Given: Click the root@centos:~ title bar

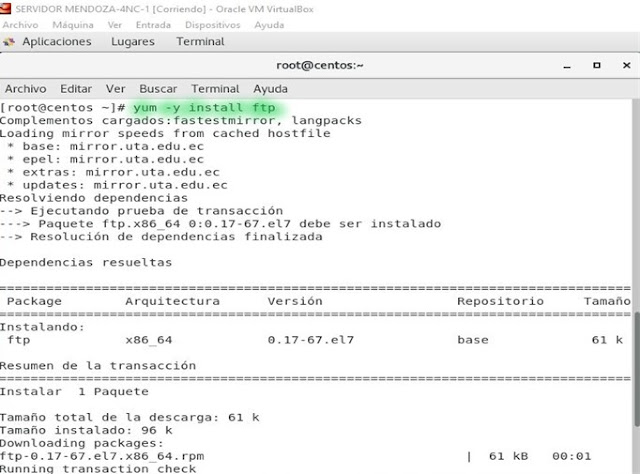Looking at the screenshot, I should [x=320, y=65].
